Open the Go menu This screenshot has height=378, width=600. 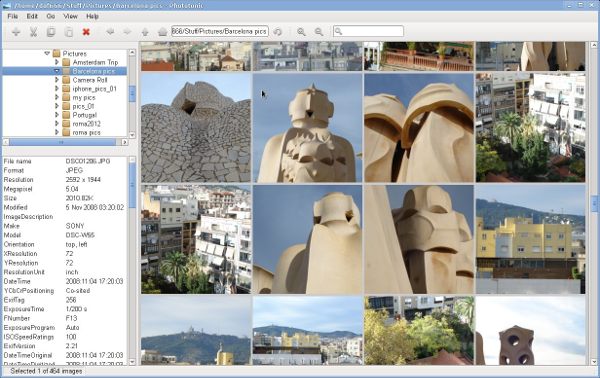[x=51, y=16]
